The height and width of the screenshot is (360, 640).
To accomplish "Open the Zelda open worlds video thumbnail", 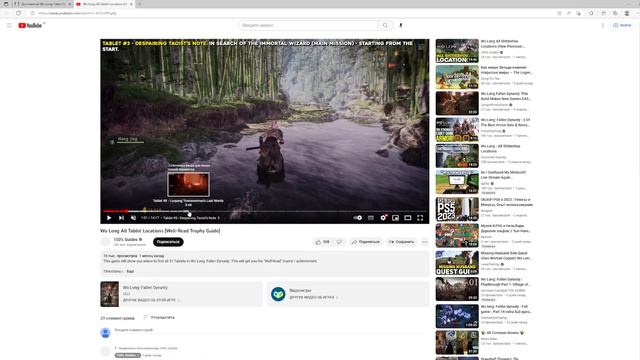I will (x=457, y=77).
